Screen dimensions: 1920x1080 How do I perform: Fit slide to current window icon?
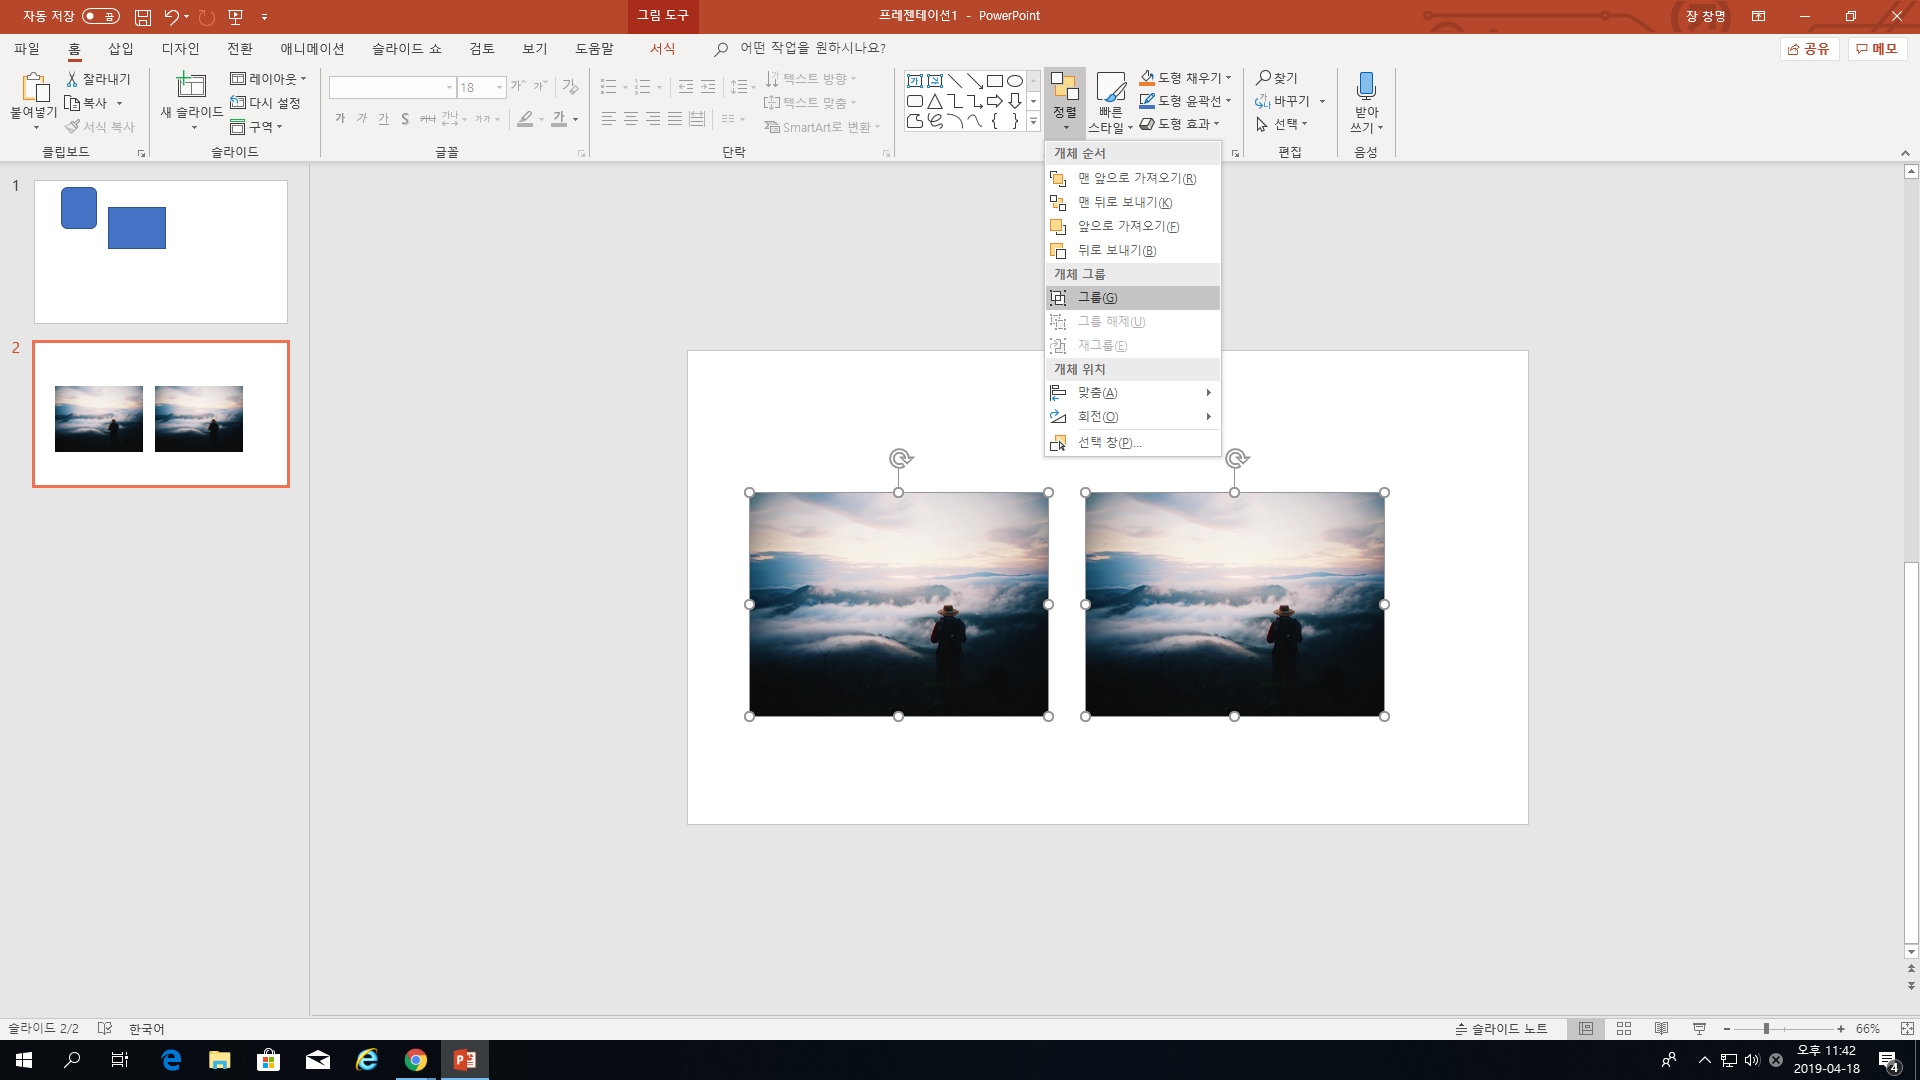[x=1907, y=1029]
